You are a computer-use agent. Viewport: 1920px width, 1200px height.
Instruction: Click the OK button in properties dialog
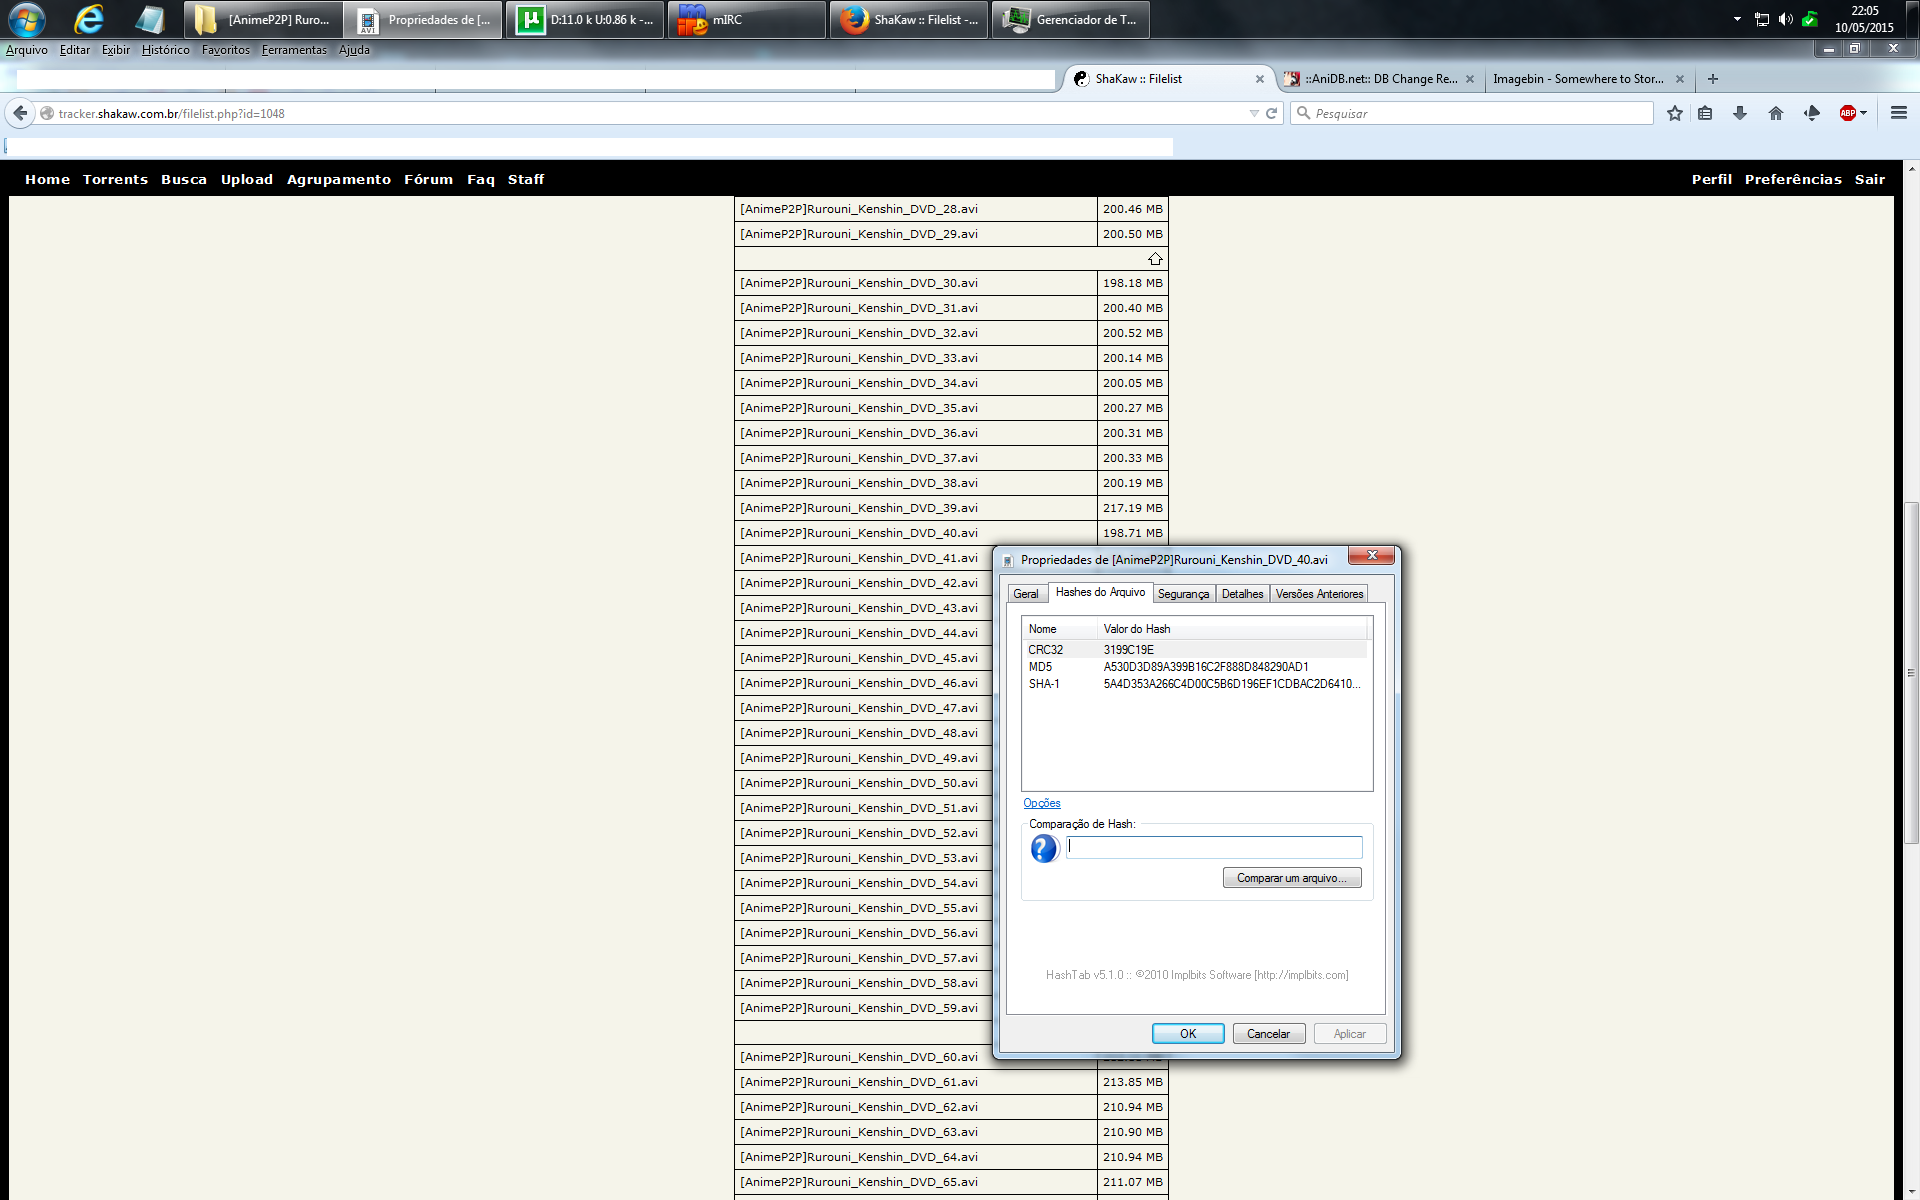pyautogui.click(x=1188, y=1034)
